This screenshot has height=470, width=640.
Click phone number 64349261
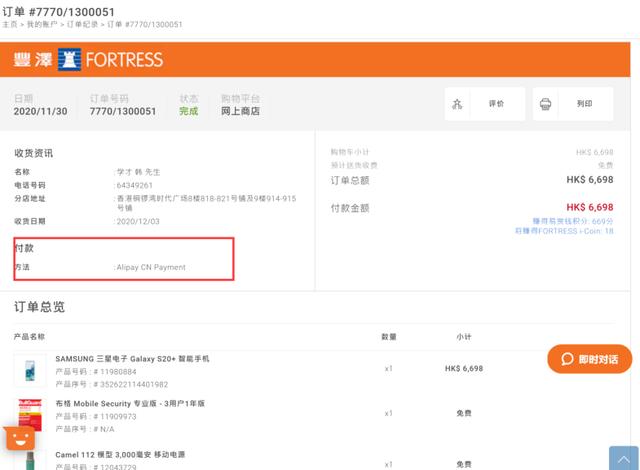(x=135, y=185)
